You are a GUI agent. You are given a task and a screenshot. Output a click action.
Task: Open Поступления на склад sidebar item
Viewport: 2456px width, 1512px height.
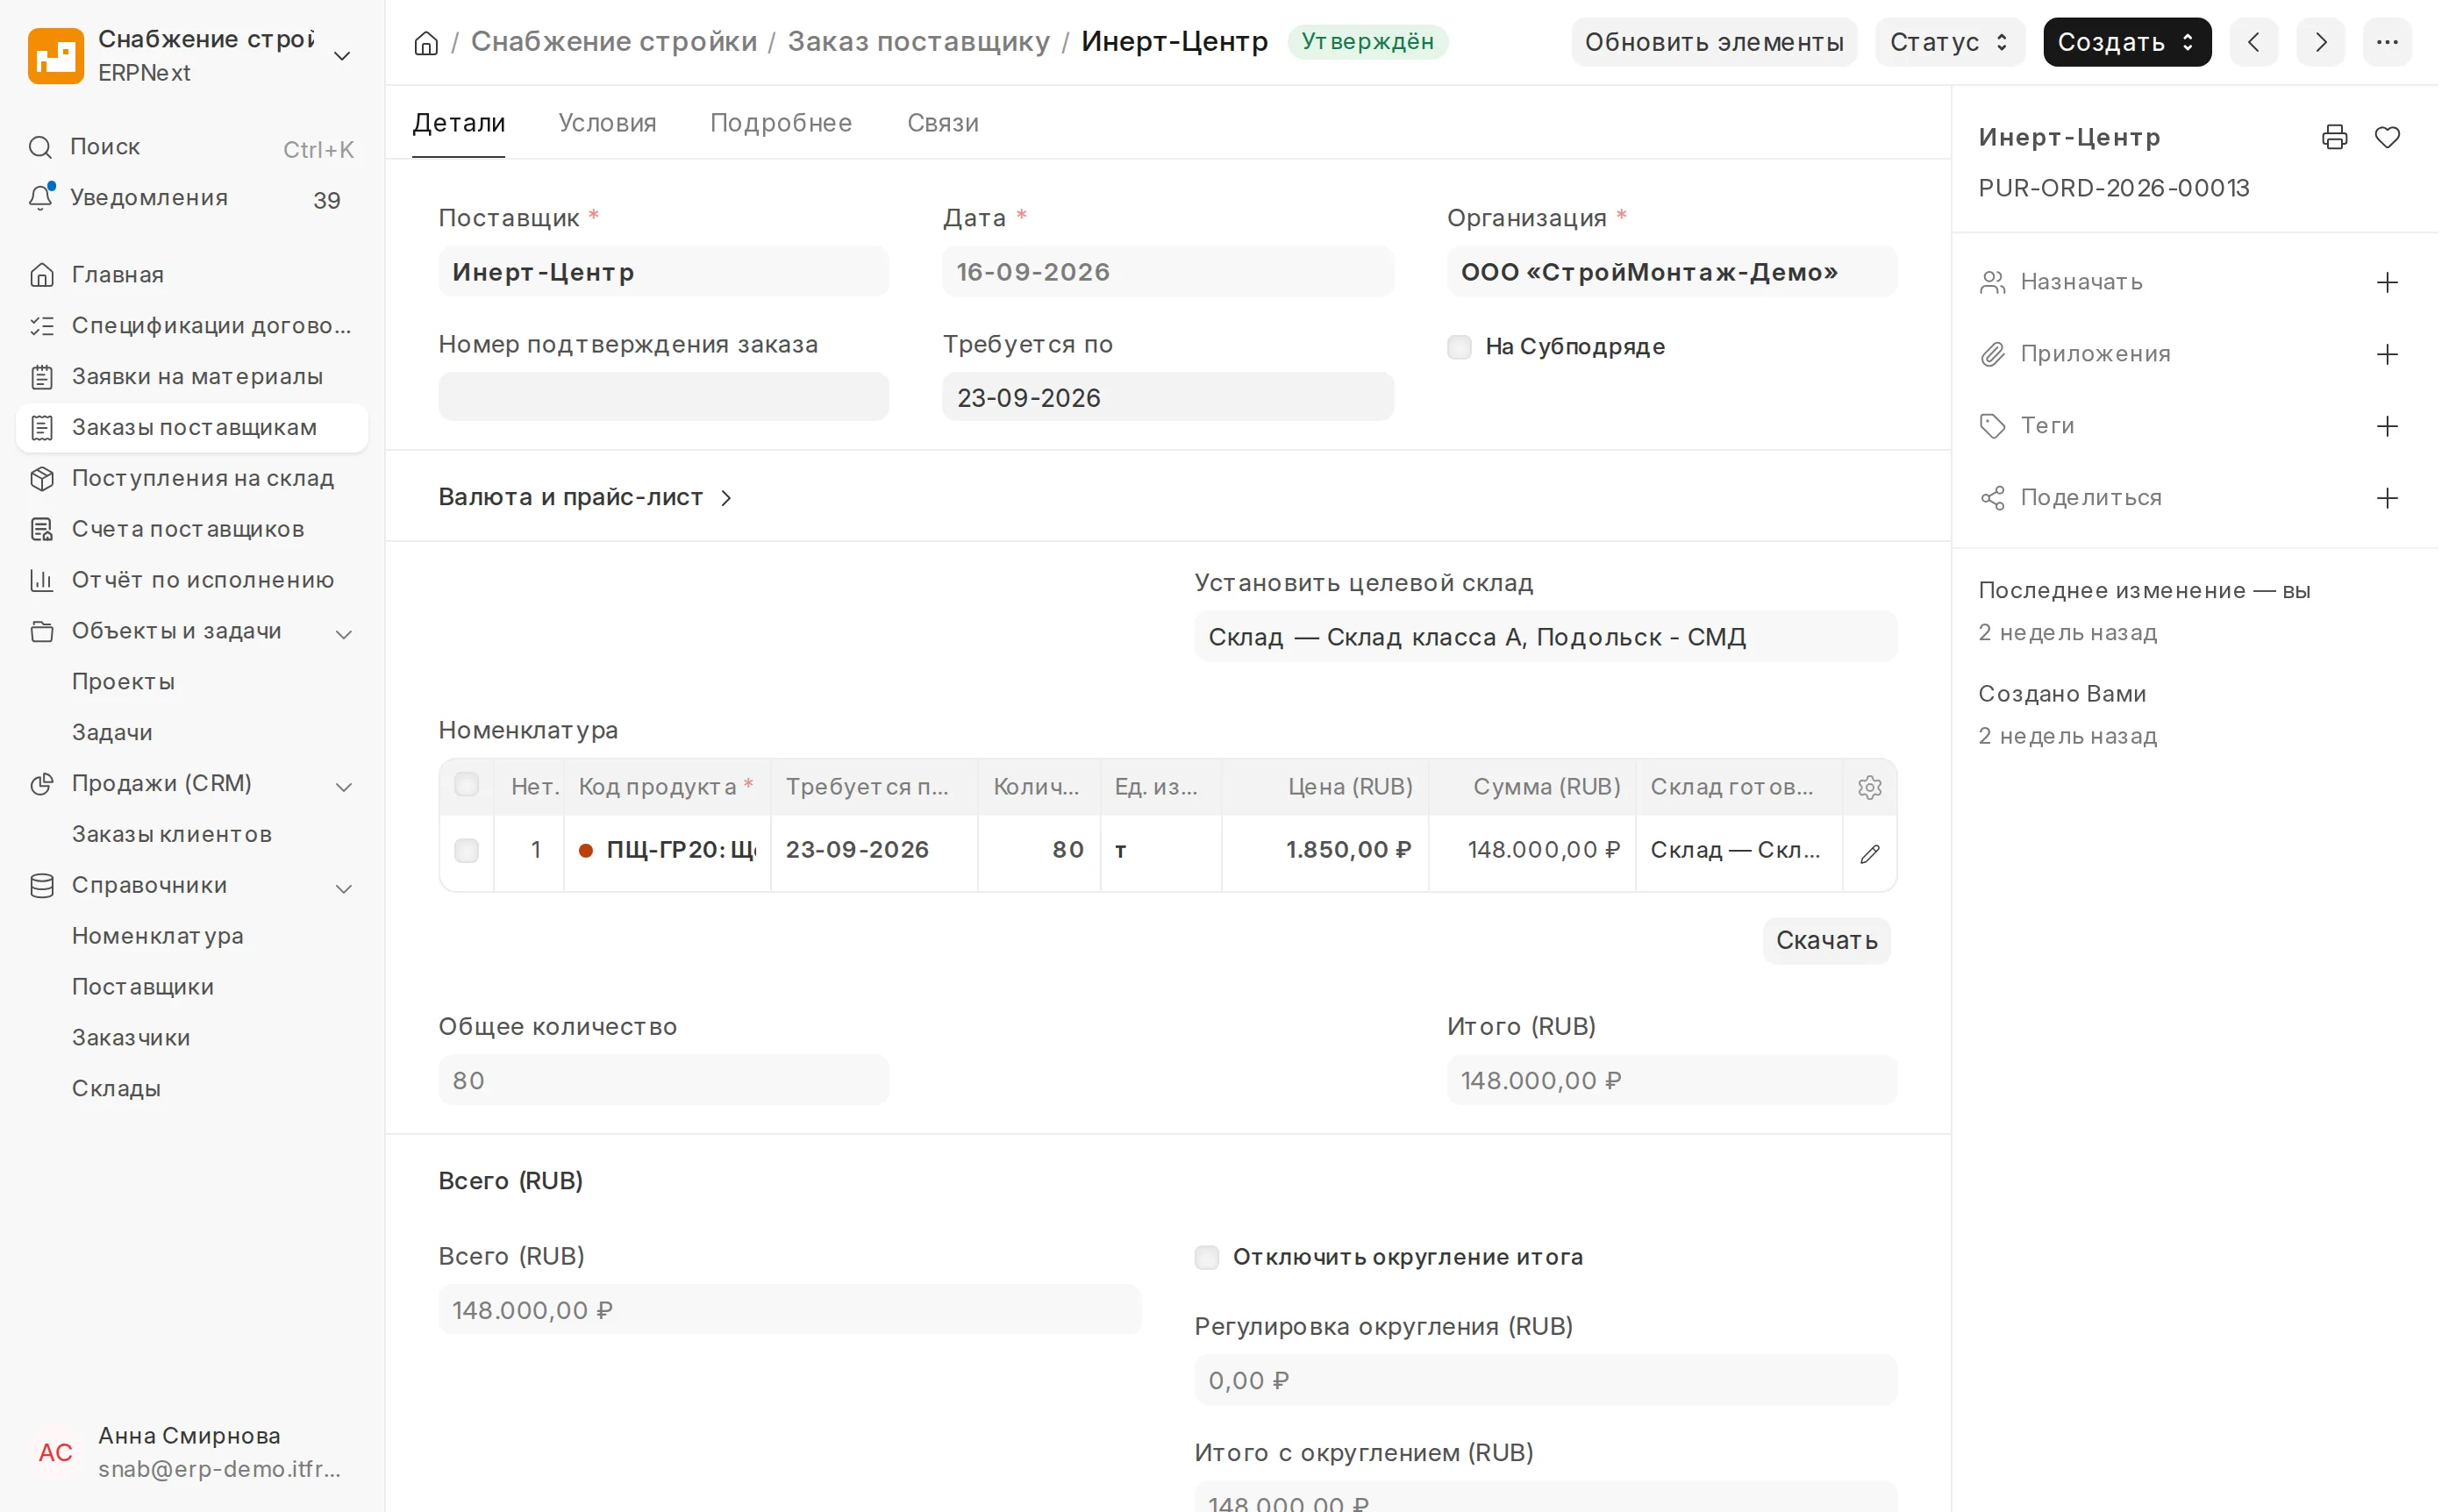coord(193,481)
